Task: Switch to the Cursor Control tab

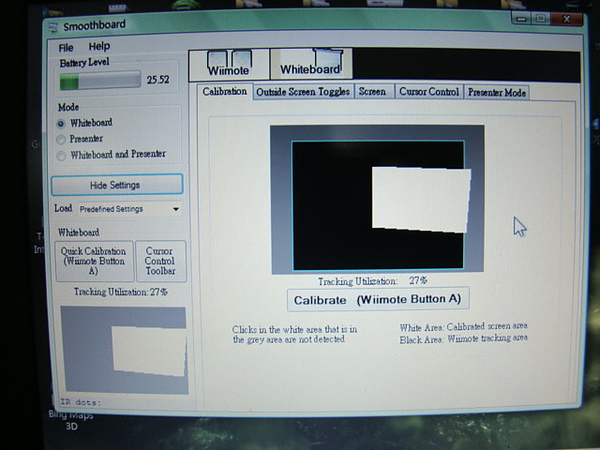Action: click(429, 92)
